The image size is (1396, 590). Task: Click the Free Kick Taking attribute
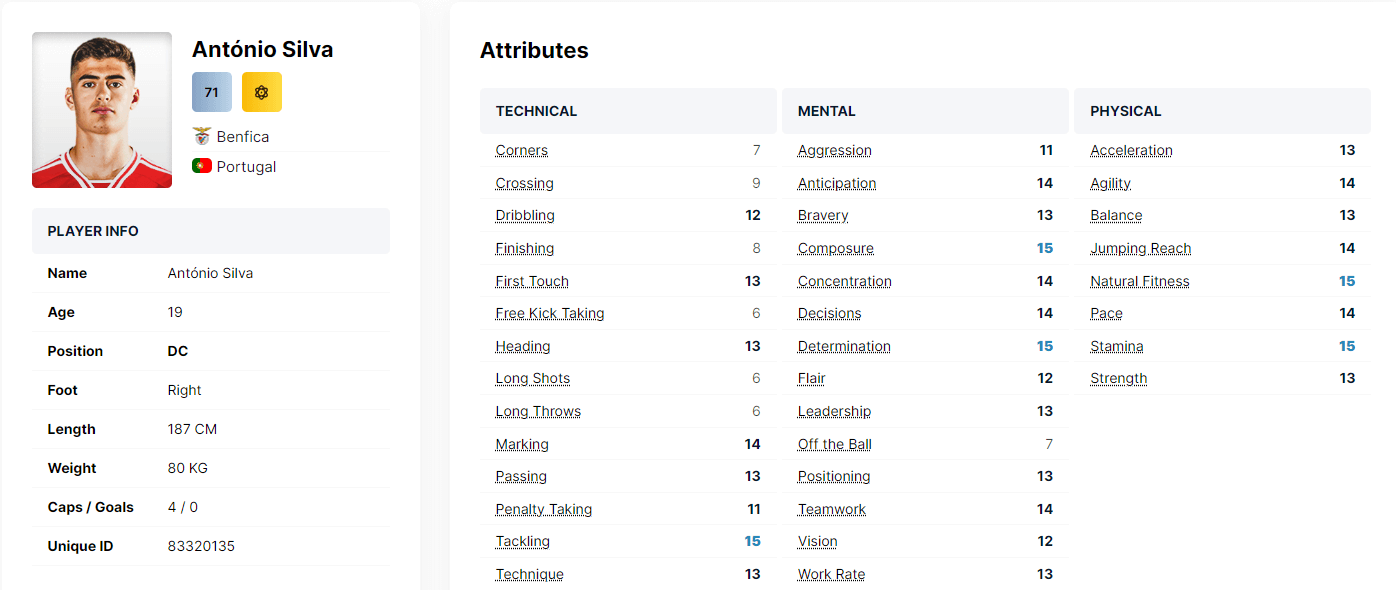549,313
